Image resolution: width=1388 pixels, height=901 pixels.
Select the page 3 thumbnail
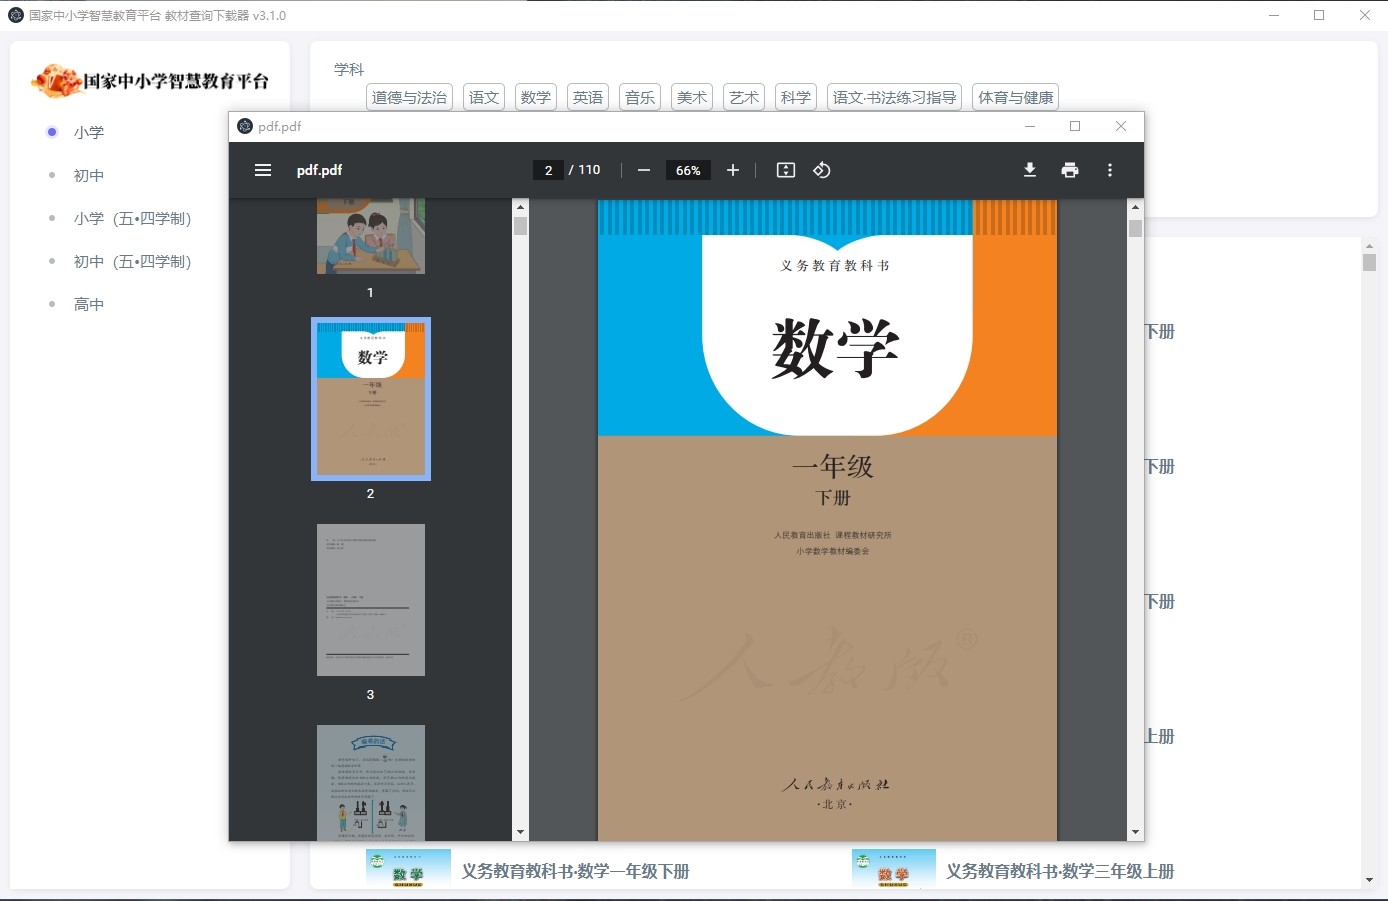click(x=371, y=600)
